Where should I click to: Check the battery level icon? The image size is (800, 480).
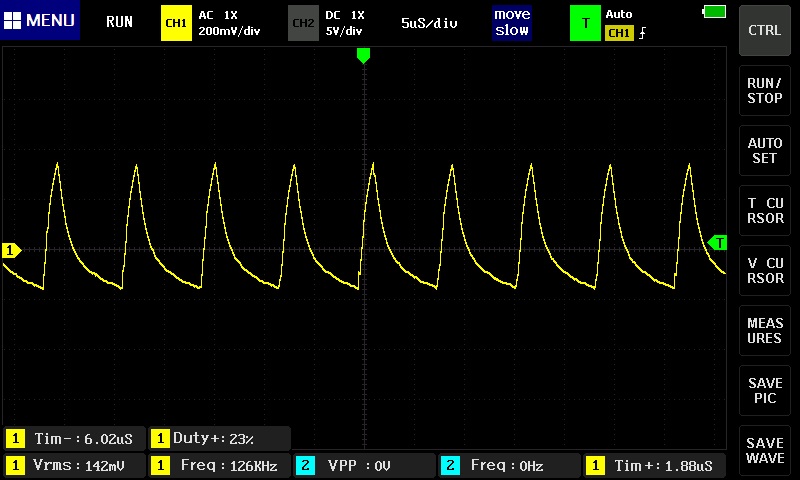coord(714,11)
